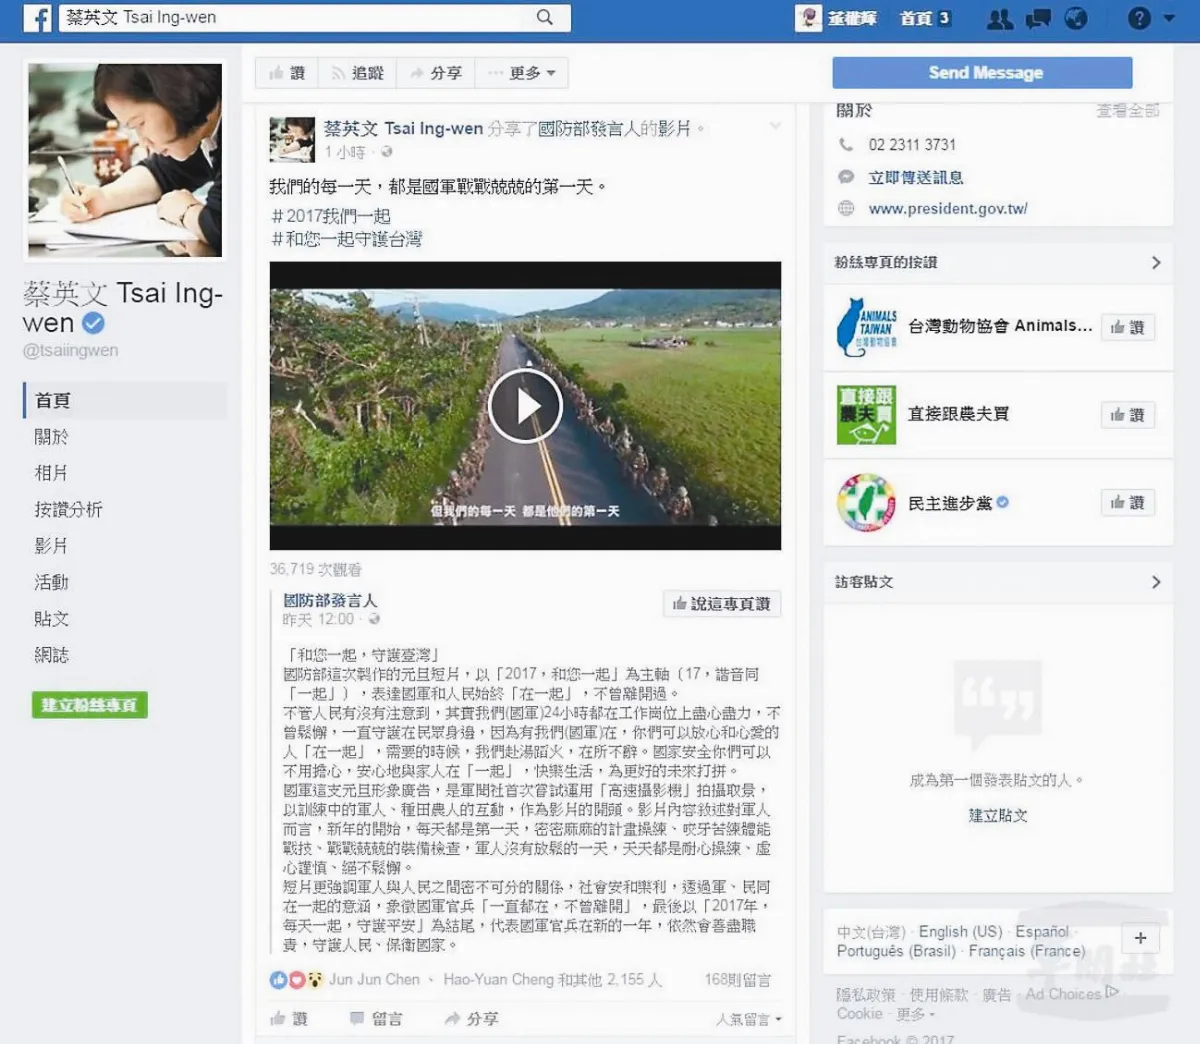Screen dimensions: 1200x1044
Task: Open the page profile picture
Action: (124, 160)
